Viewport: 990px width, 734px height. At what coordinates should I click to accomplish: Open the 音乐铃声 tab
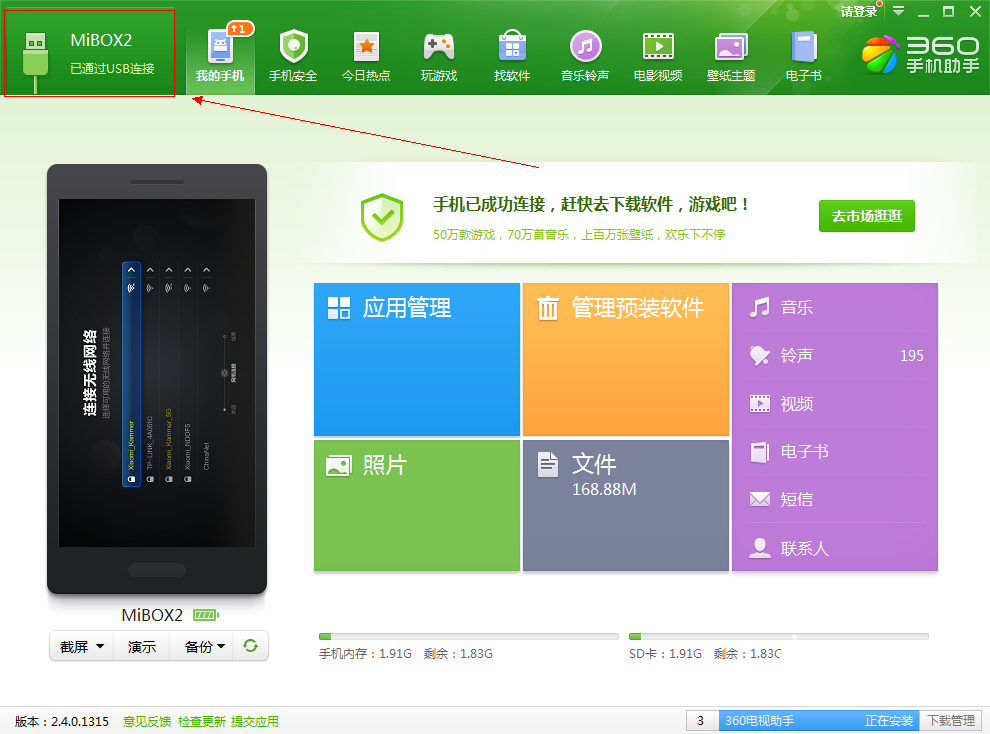[585, 57]
